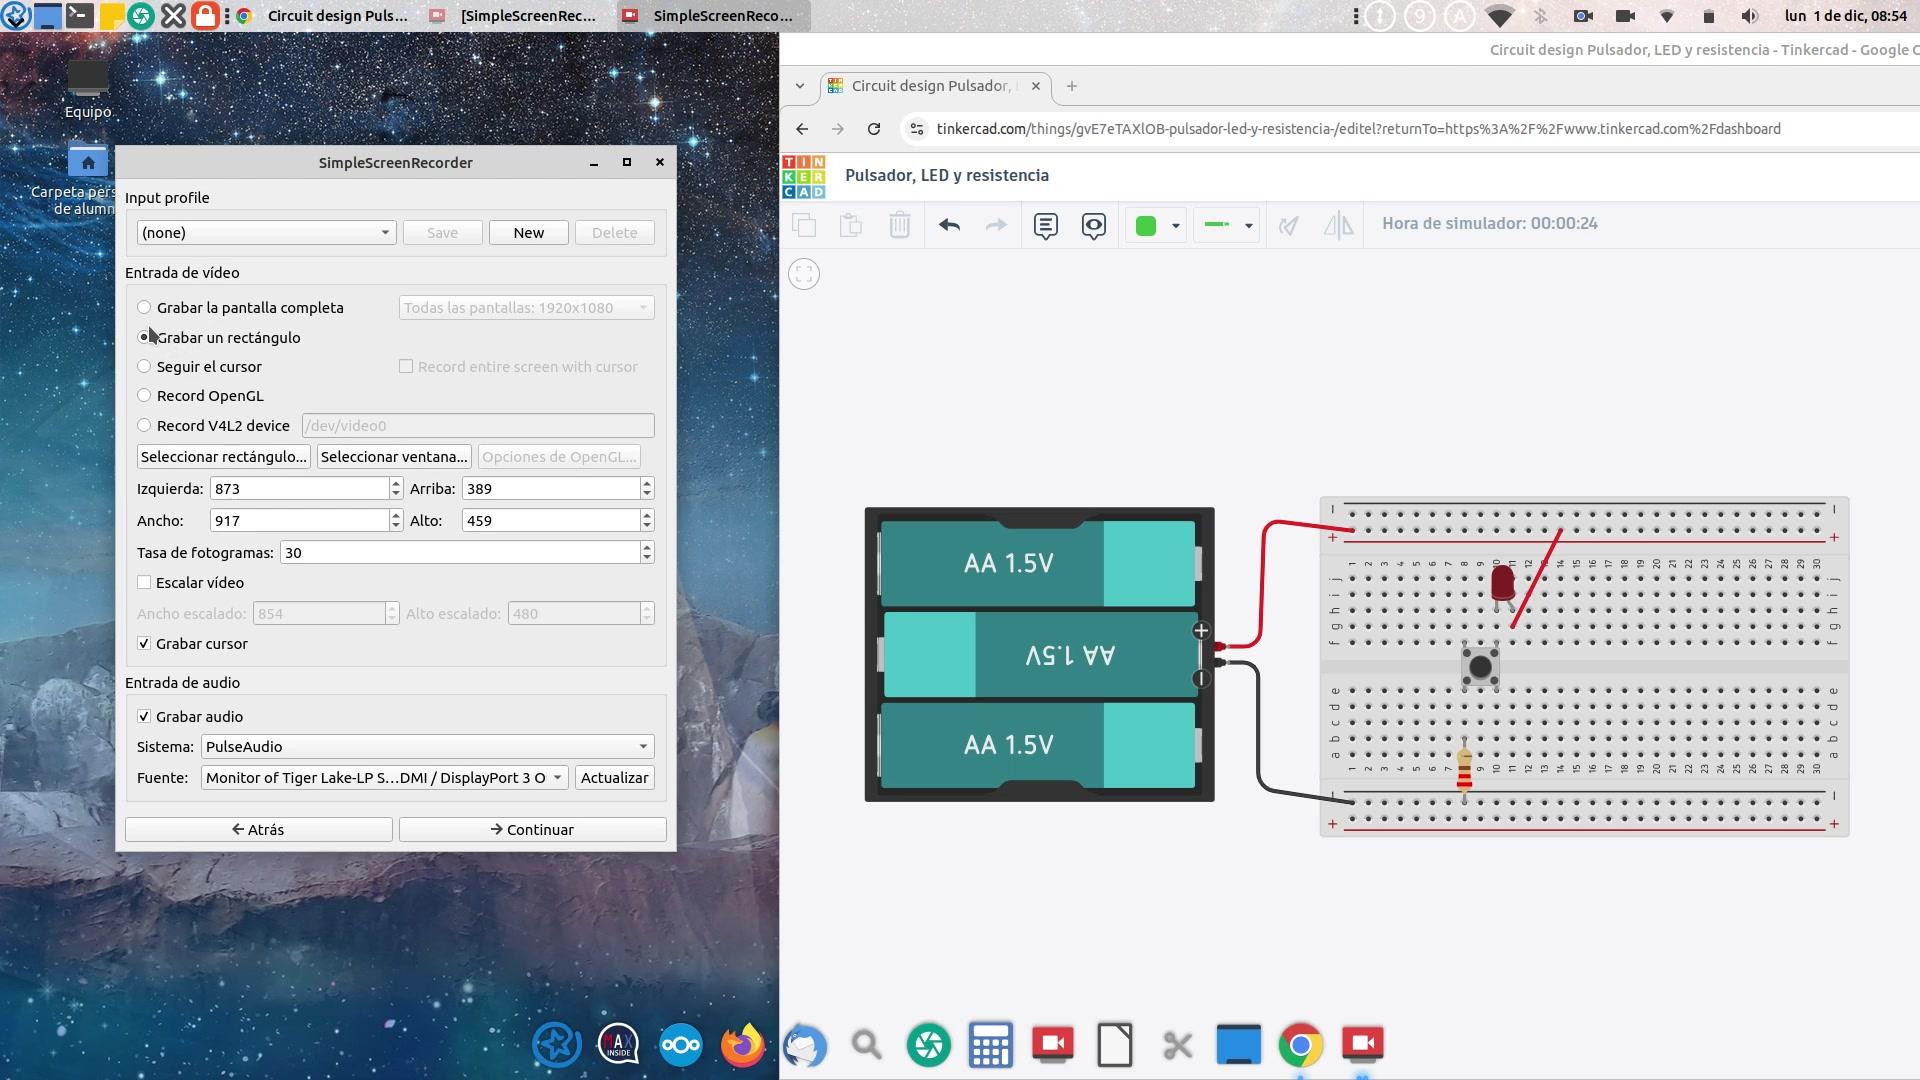Screen dimensions: 1920x1080
Task: Click the Continuar button
Action: point(532,830)
